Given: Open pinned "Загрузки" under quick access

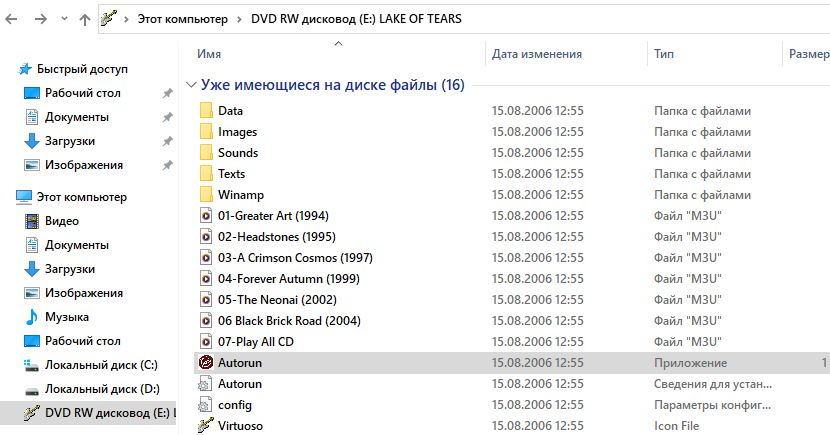Looking at the screenshot, I should tap(70, 141).
